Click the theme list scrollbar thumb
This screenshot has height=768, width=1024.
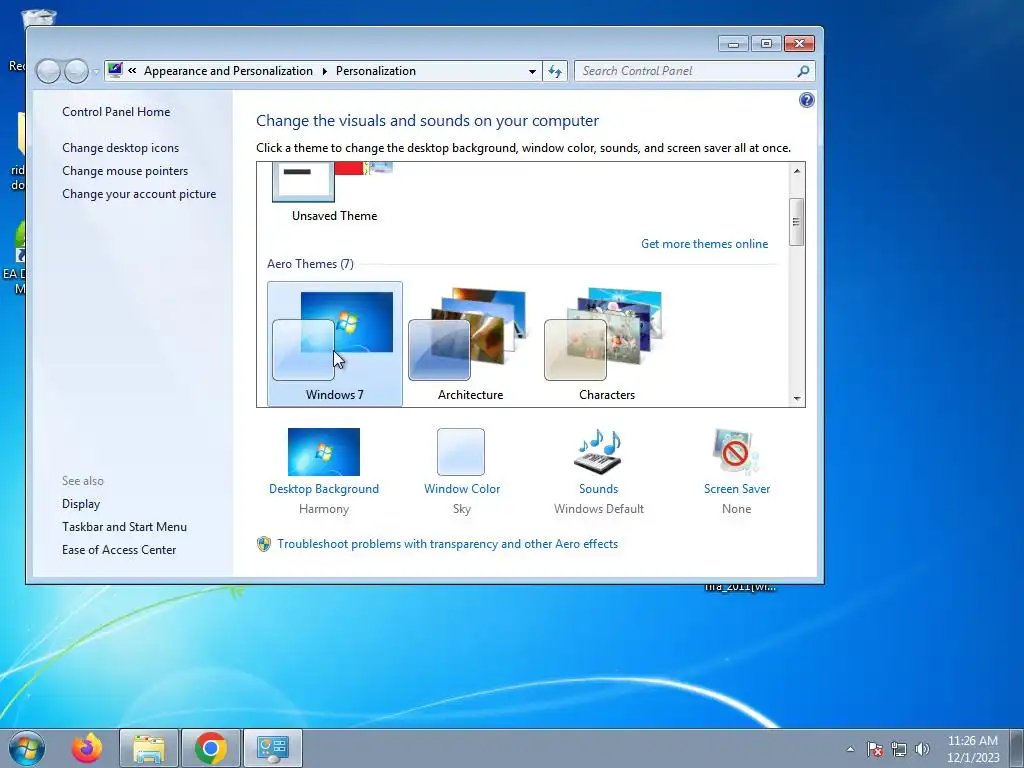click(x=796, y=222)
